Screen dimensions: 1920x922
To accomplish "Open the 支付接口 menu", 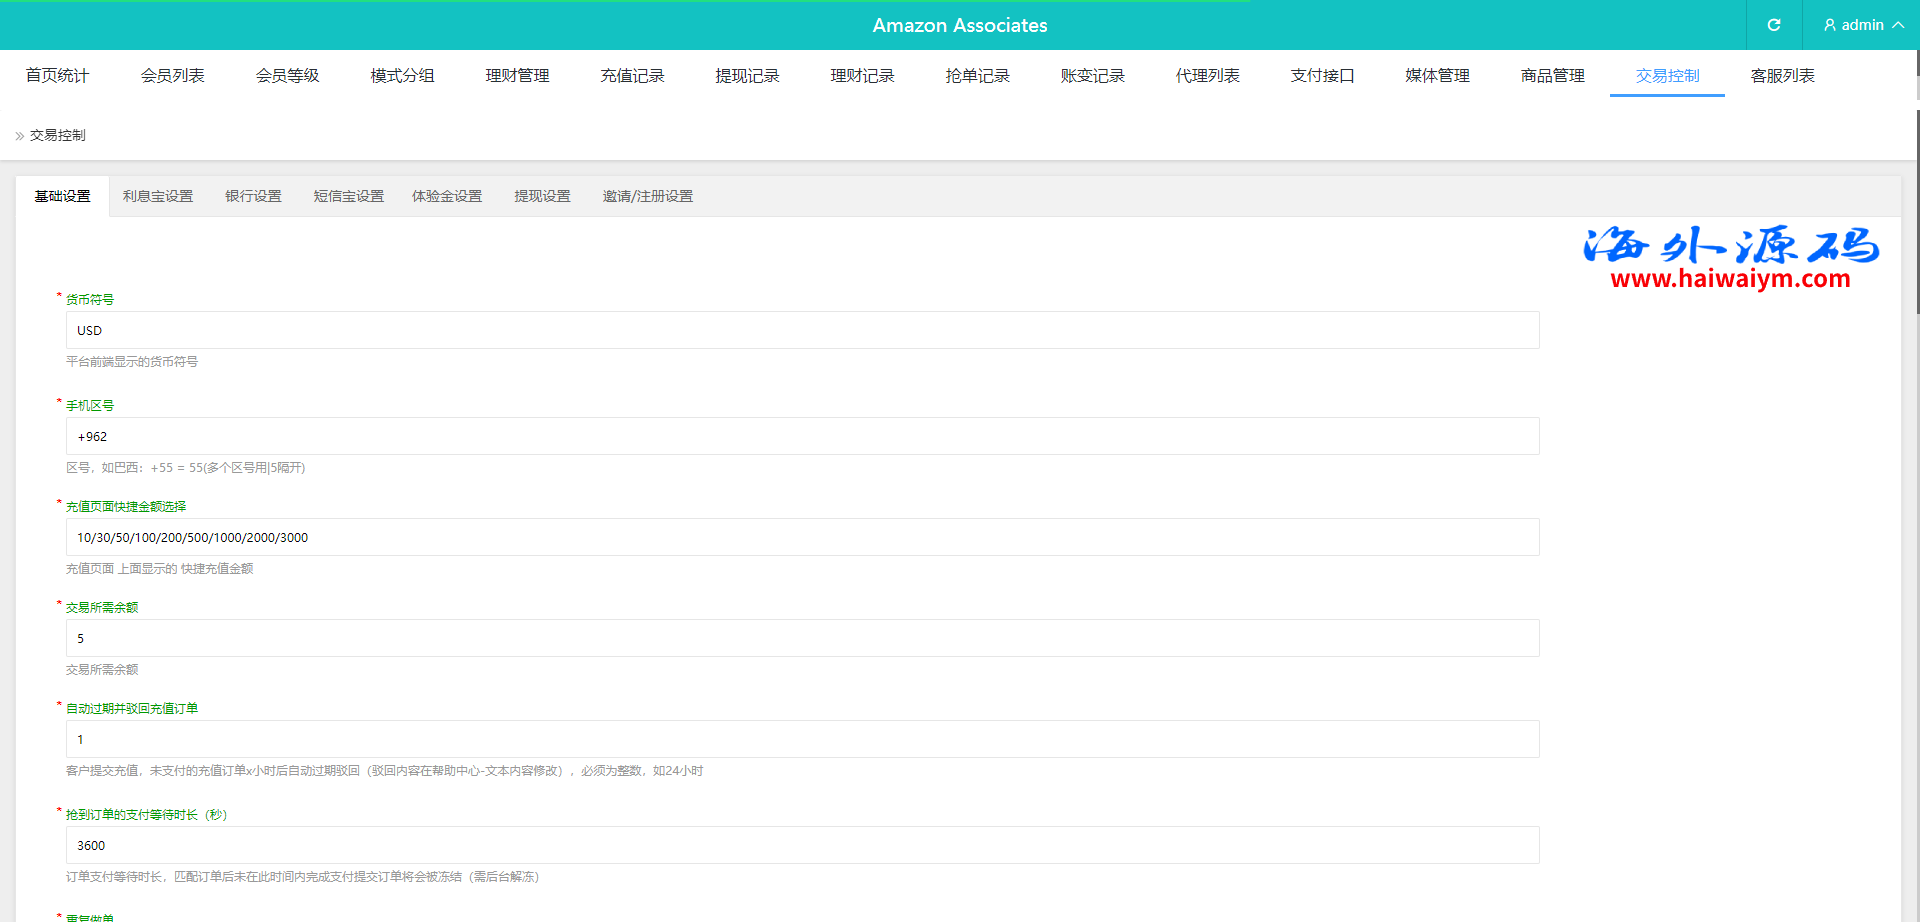I will point(1322,76).
